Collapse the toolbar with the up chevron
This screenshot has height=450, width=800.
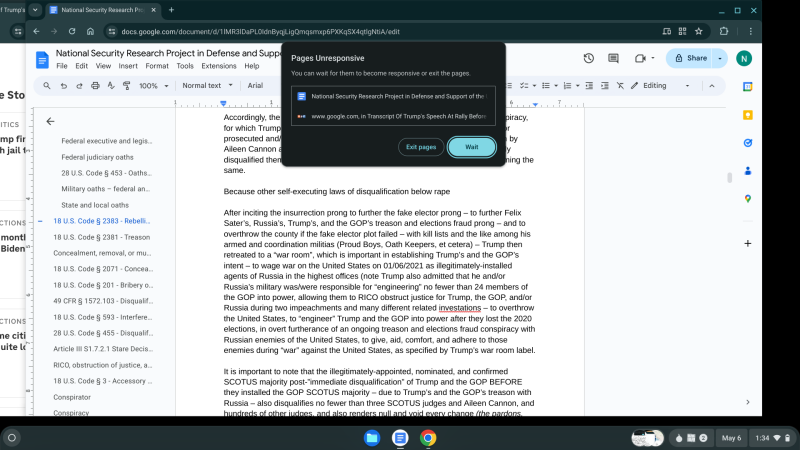pos(712,86)
